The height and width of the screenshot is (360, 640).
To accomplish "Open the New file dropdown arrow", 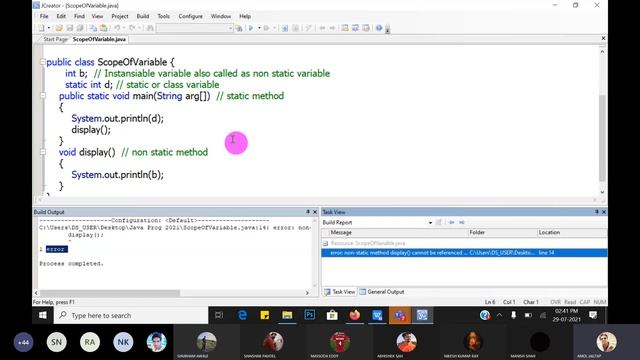I will pyautogui.click(x=49, y=28).
